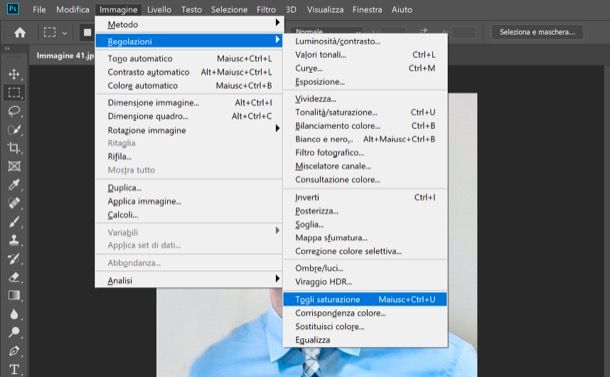Choose Duplica
Screen dimensions: 610x377
(x=189, y=188)
